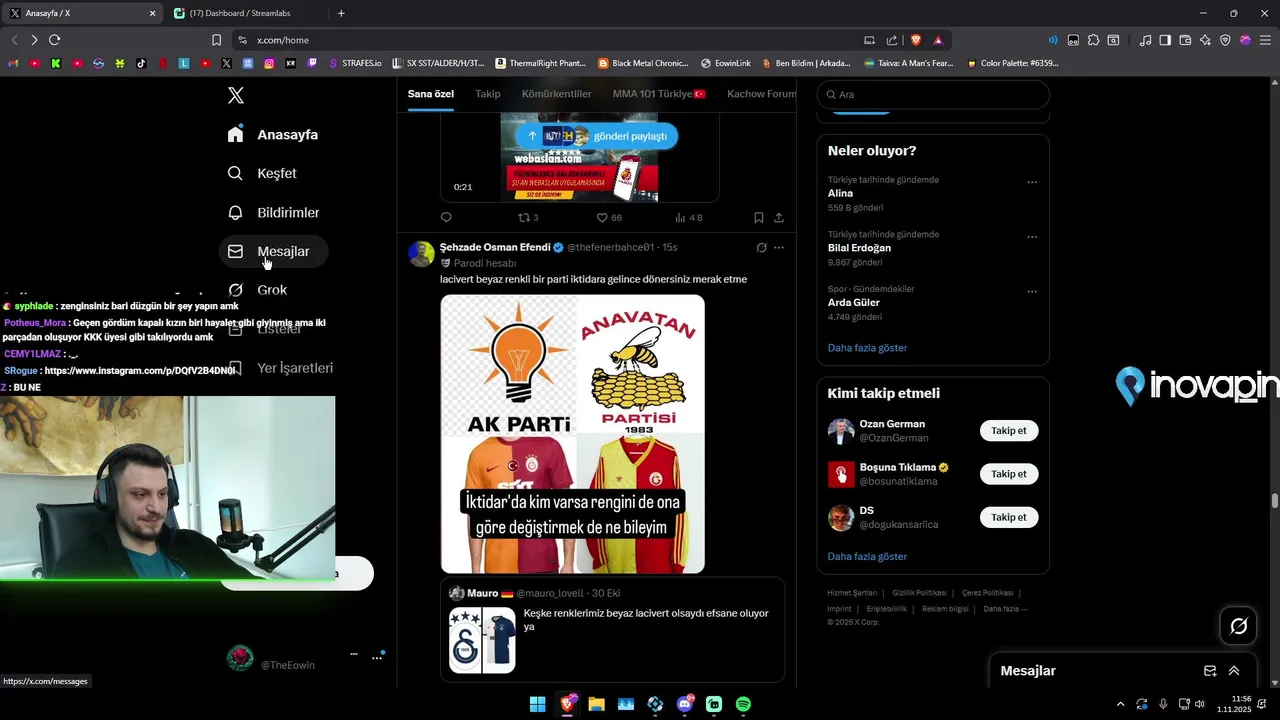Open more options on Şehzade Osman Efendi post
Viewport: 1280px width, 720px height.
[x=779, y=247]
